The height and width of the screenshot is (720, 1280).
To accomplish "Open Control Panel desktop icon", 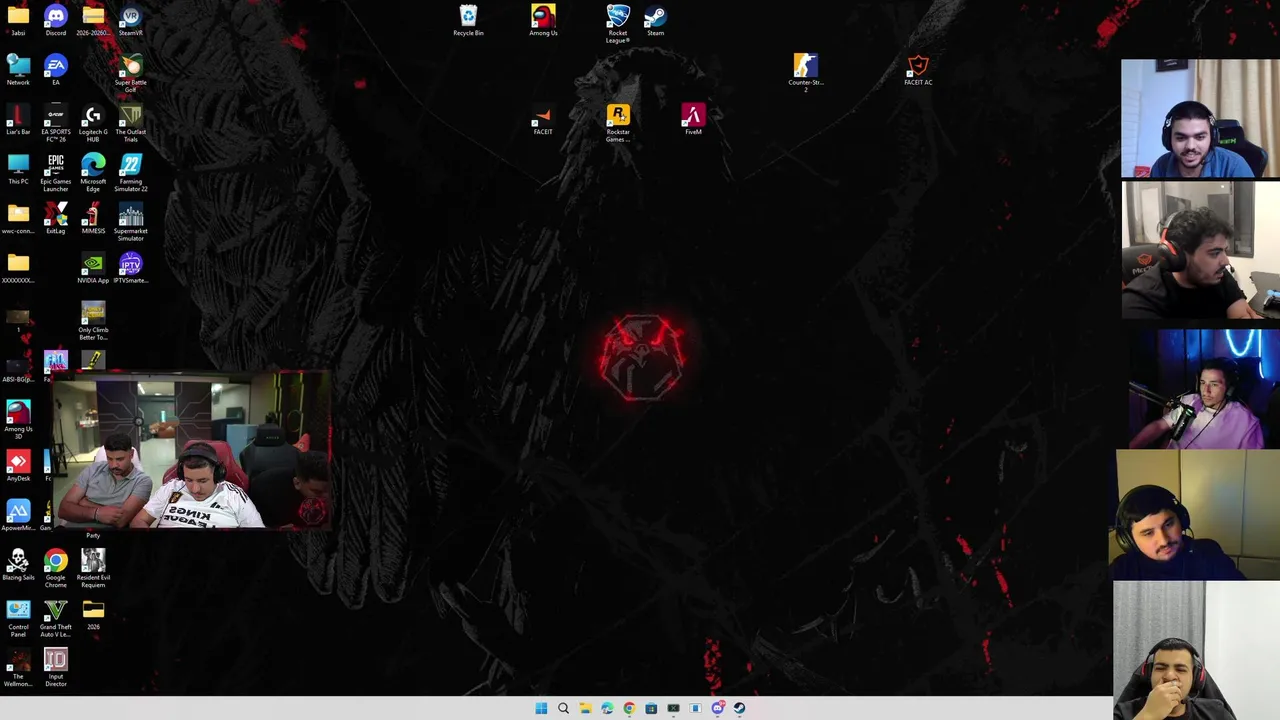I will pyautogui.click(x=18, y=618).
